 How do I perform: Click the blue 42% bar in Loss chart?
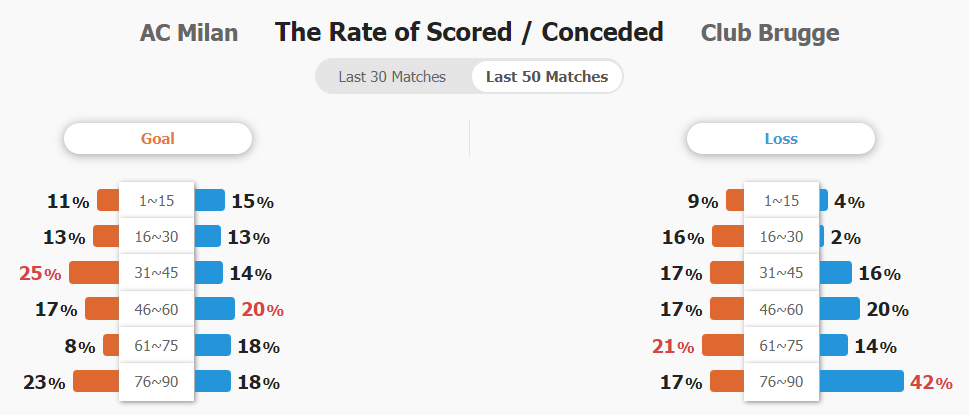coord(861,381)
